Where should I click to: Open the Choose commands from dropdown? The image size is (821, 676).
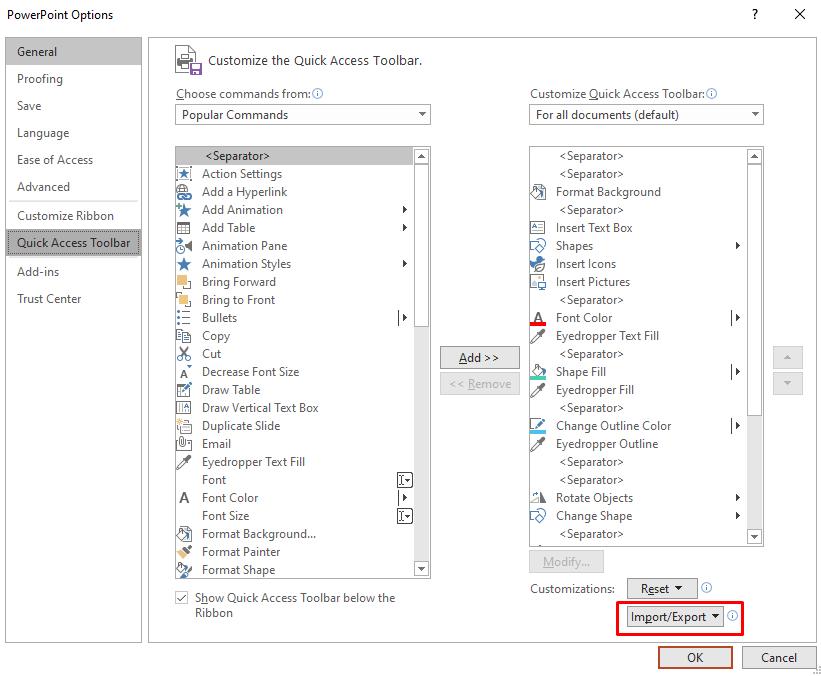(303, 115)
